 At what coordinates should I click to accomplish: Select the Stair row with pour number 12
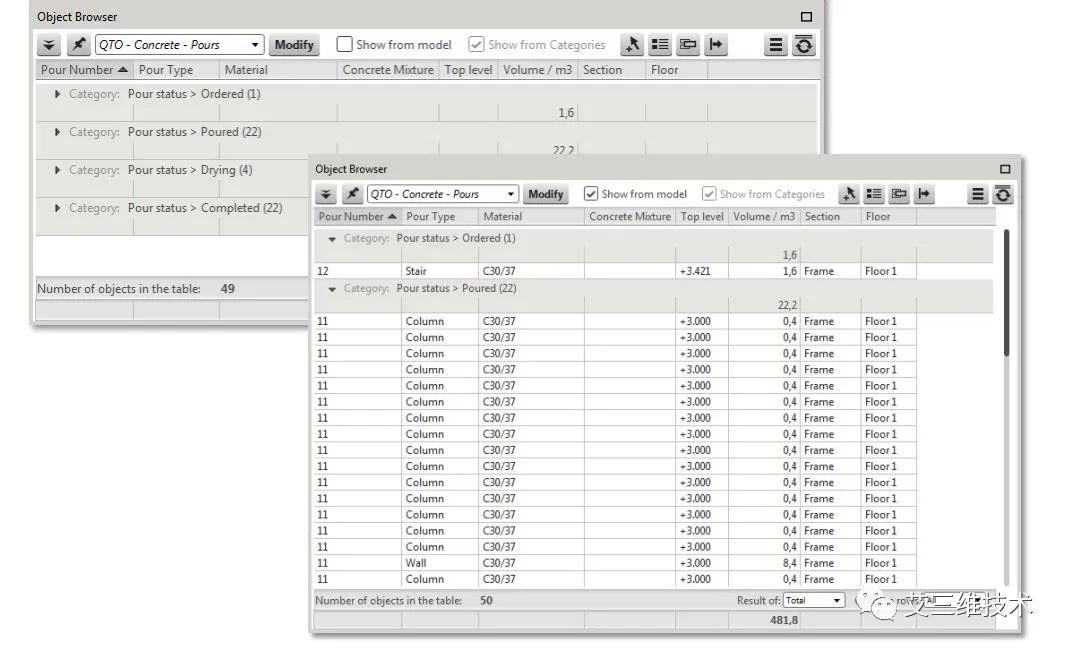tap(615, 271)
